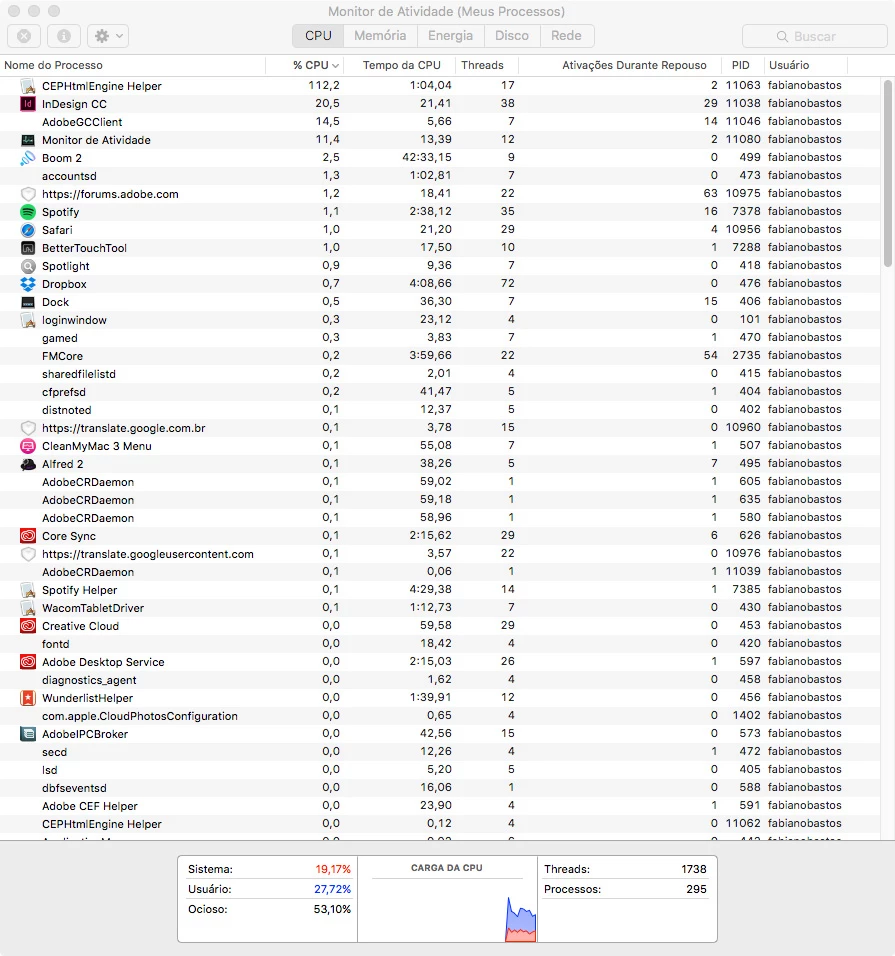Select com.apple.CloudPhotosConfiguration row
Viewport: 895px width, 956px height.
pos(440,716)
